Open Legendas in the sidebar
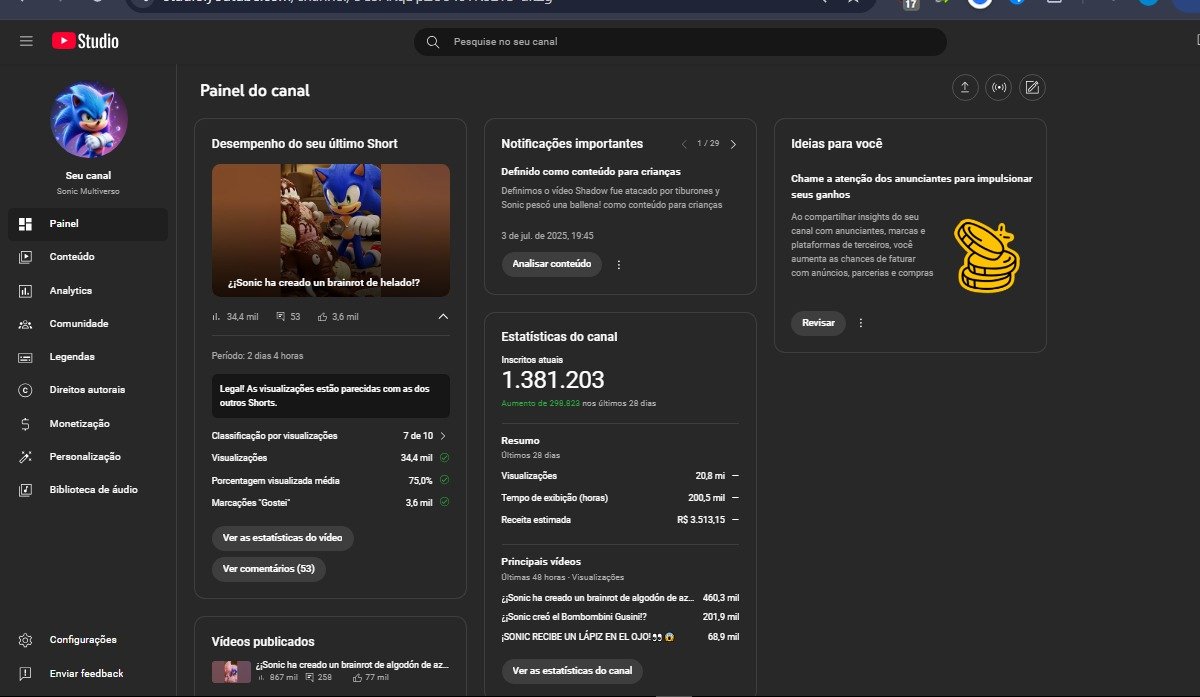 88,357
